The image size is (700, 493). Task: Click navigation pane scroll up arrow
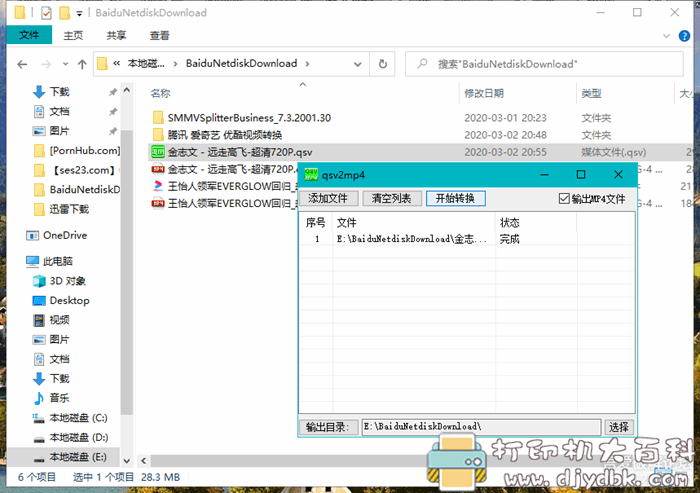127,91
